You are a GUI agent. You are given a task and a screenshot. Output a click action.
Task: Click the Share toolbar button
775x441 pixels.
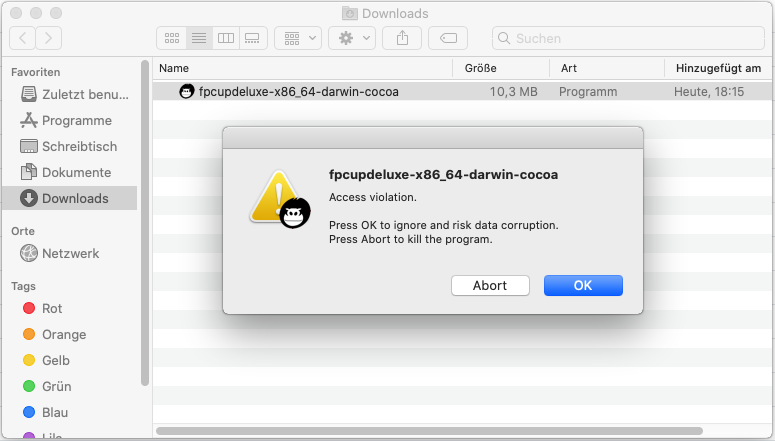coord(402,38)
